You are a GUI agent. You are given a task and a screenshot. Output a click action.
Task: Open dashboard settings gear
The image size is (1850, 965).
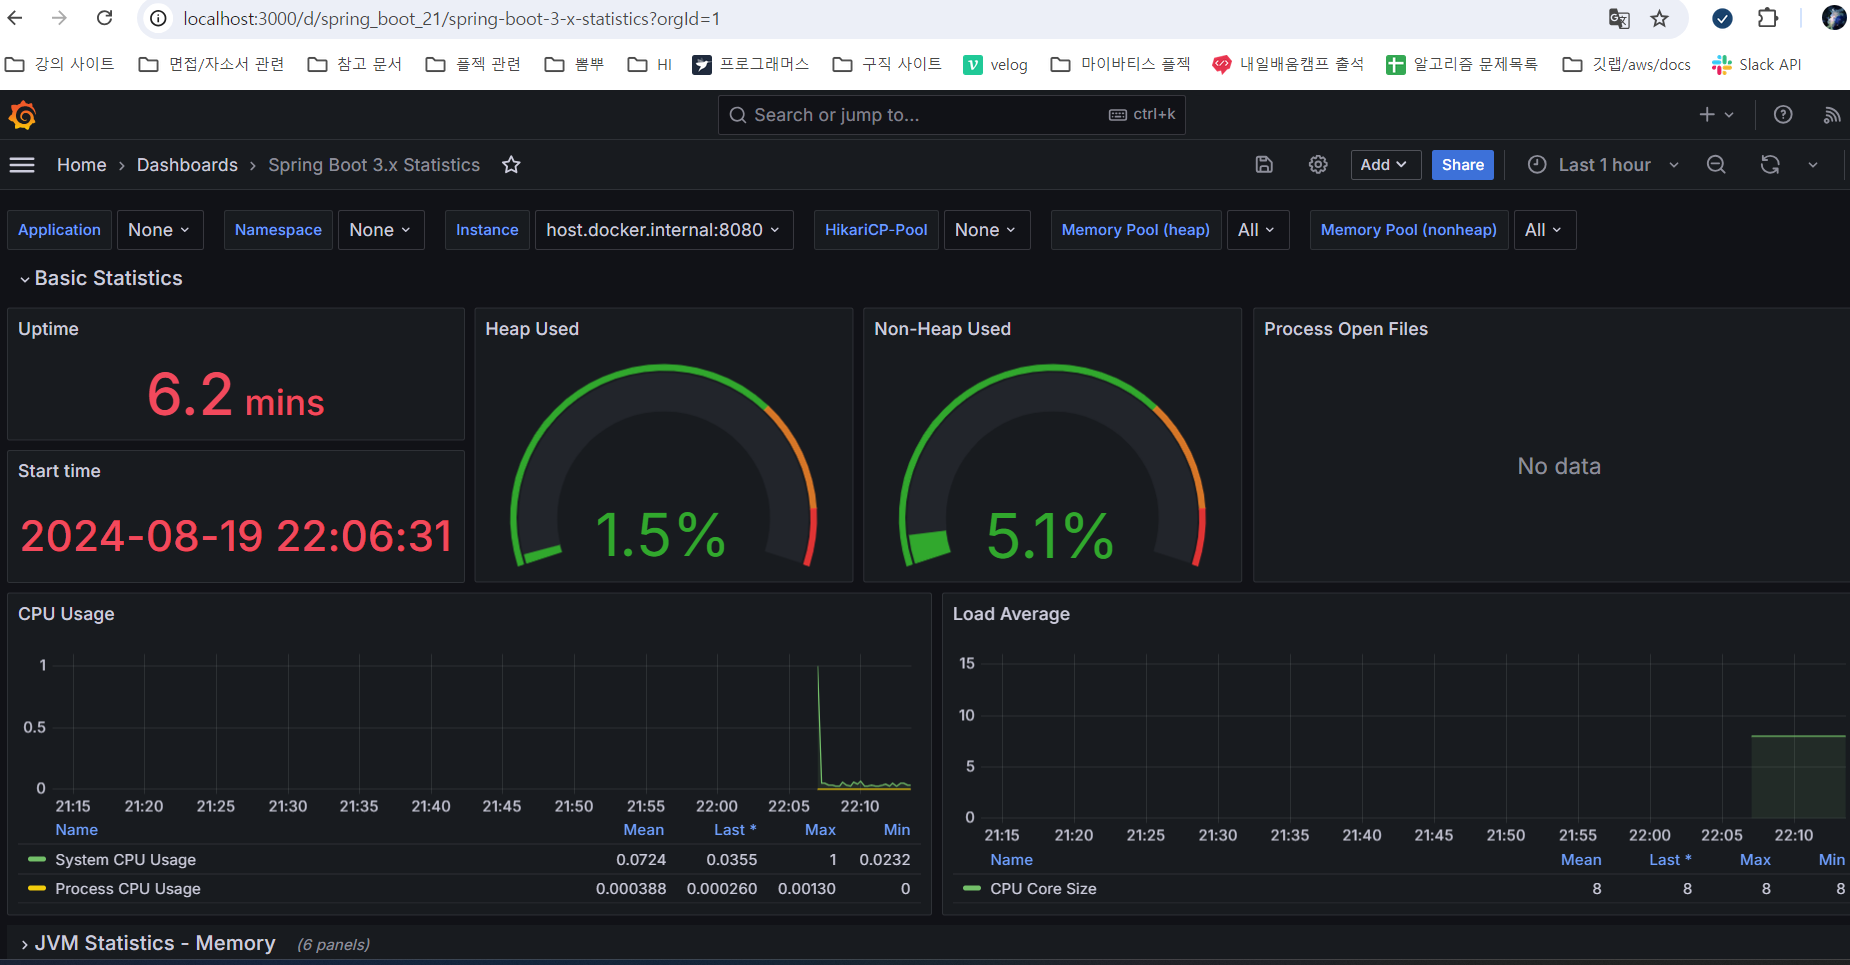tap(1318, 165)
